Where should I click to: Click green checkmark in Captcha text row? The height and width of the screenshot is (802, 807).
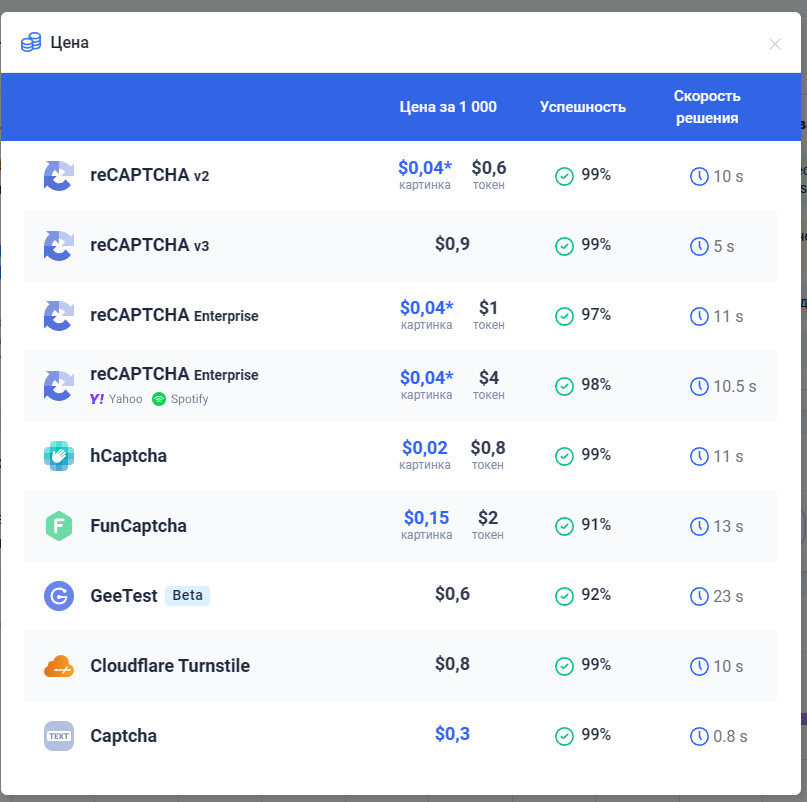tap(564, 736)
